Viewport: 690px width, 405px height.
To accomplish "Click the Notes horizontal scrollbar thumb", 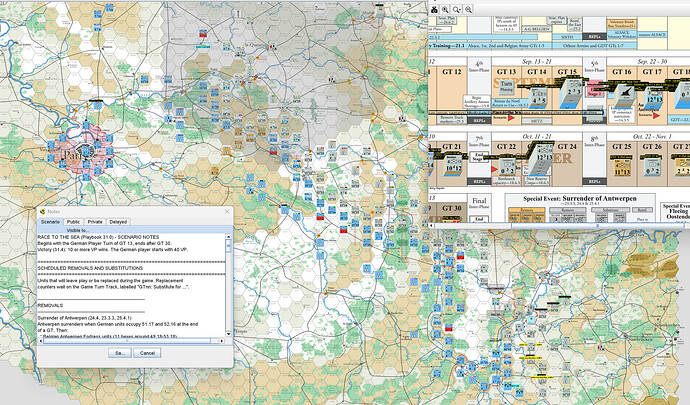I will pyautogui.click(x=127, y=341).
